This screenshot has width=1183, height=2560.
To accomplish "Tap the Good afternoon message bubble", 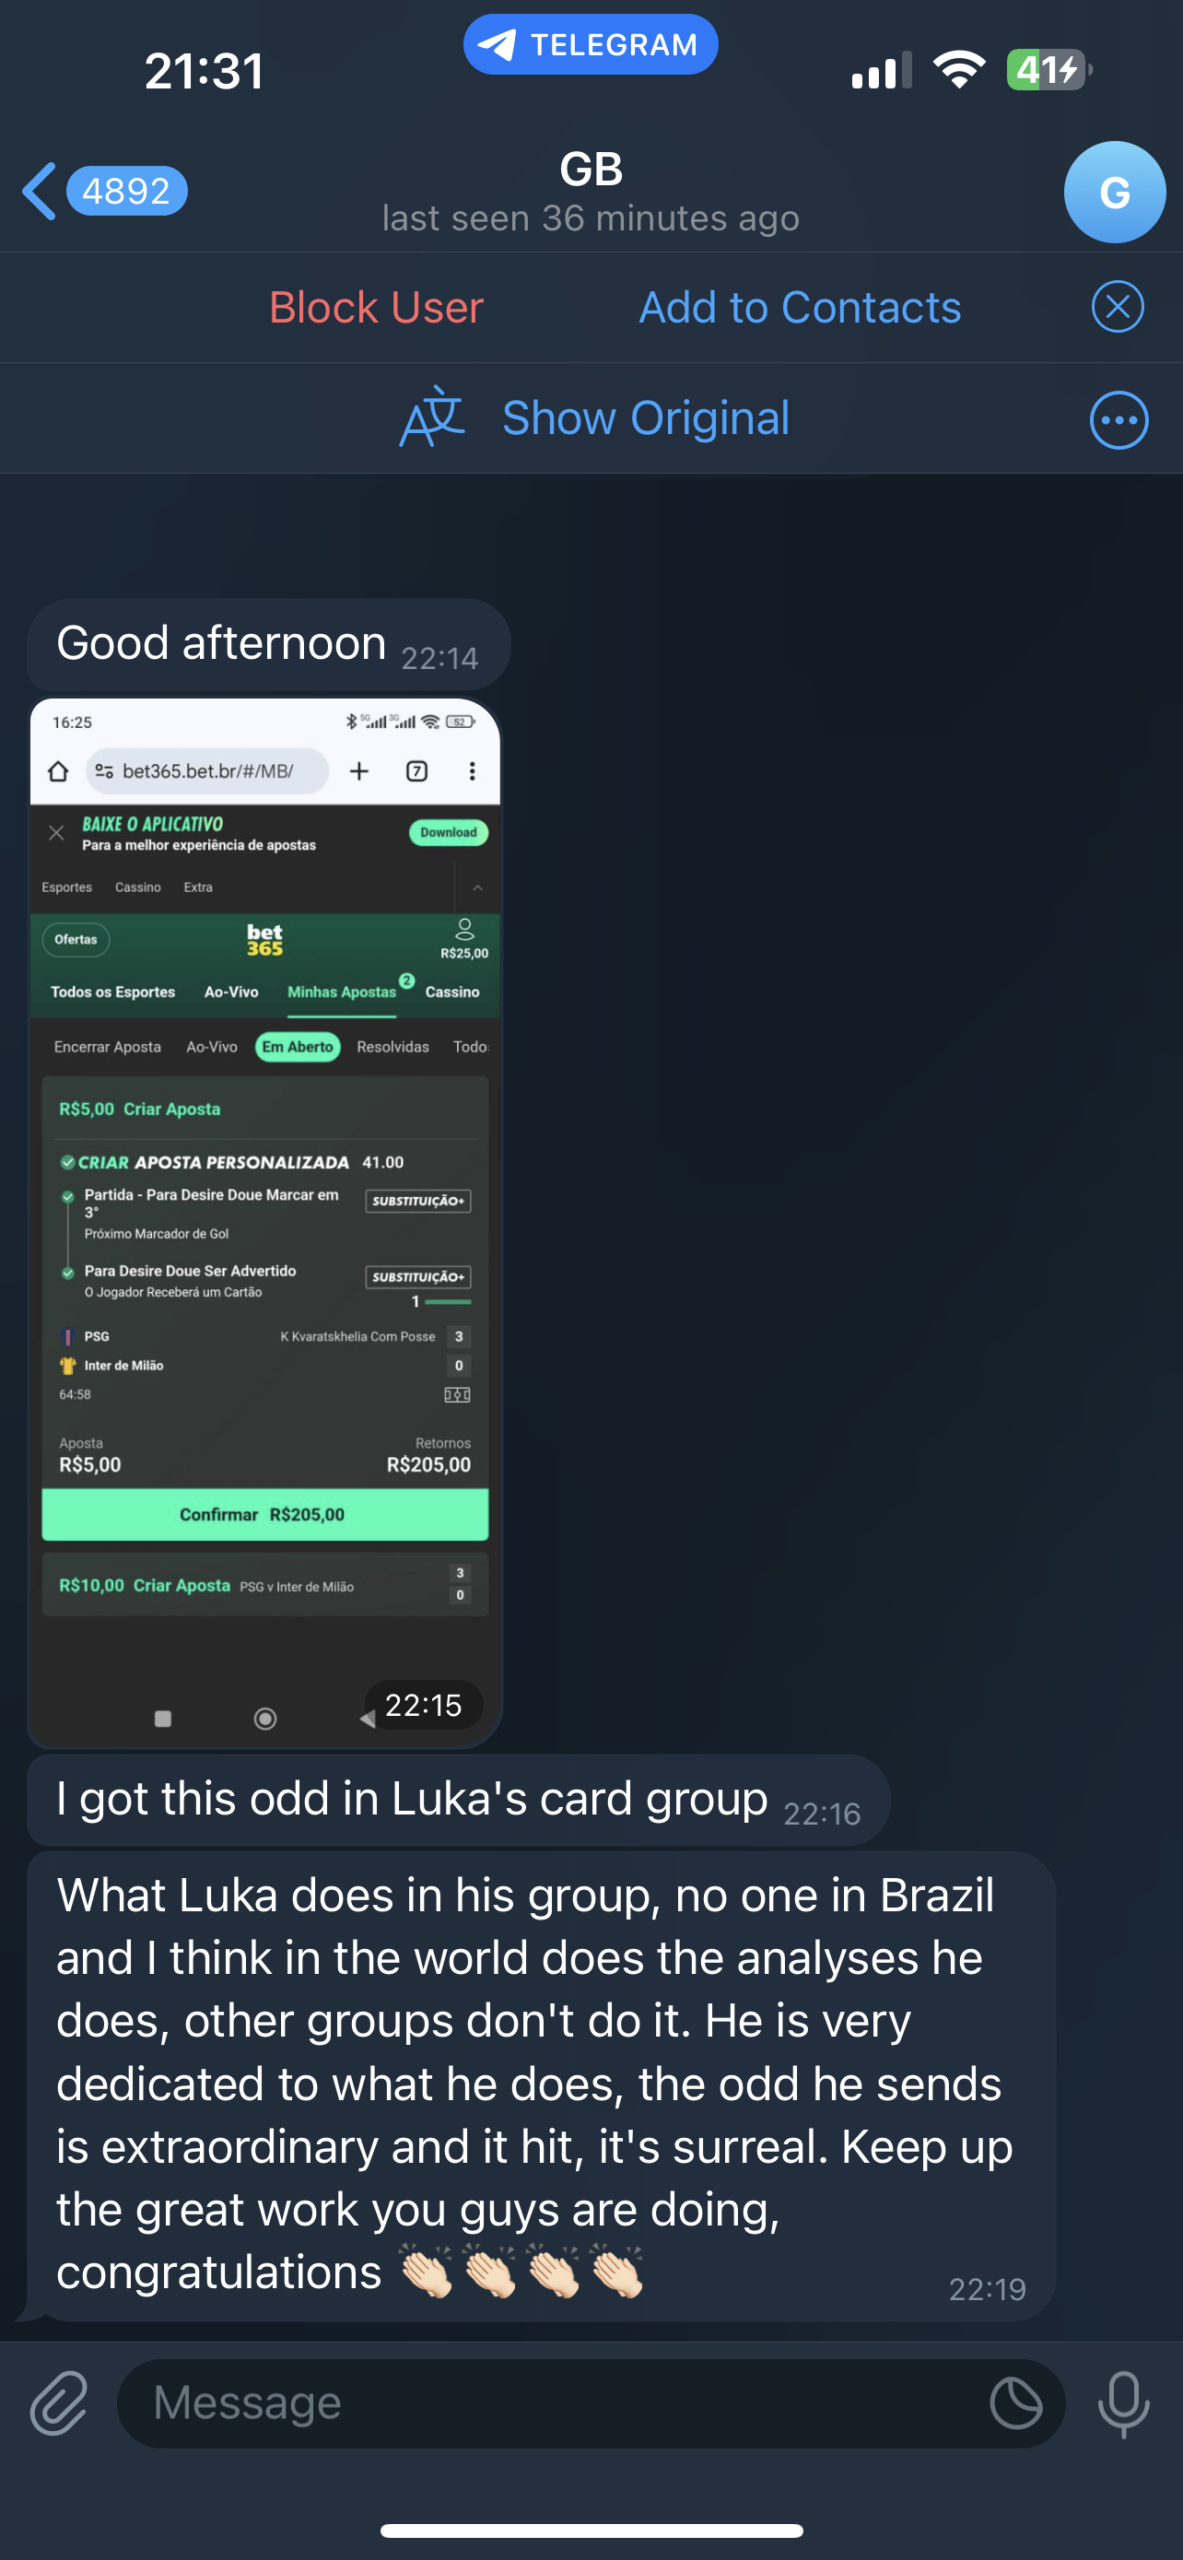I will point(268,644).
